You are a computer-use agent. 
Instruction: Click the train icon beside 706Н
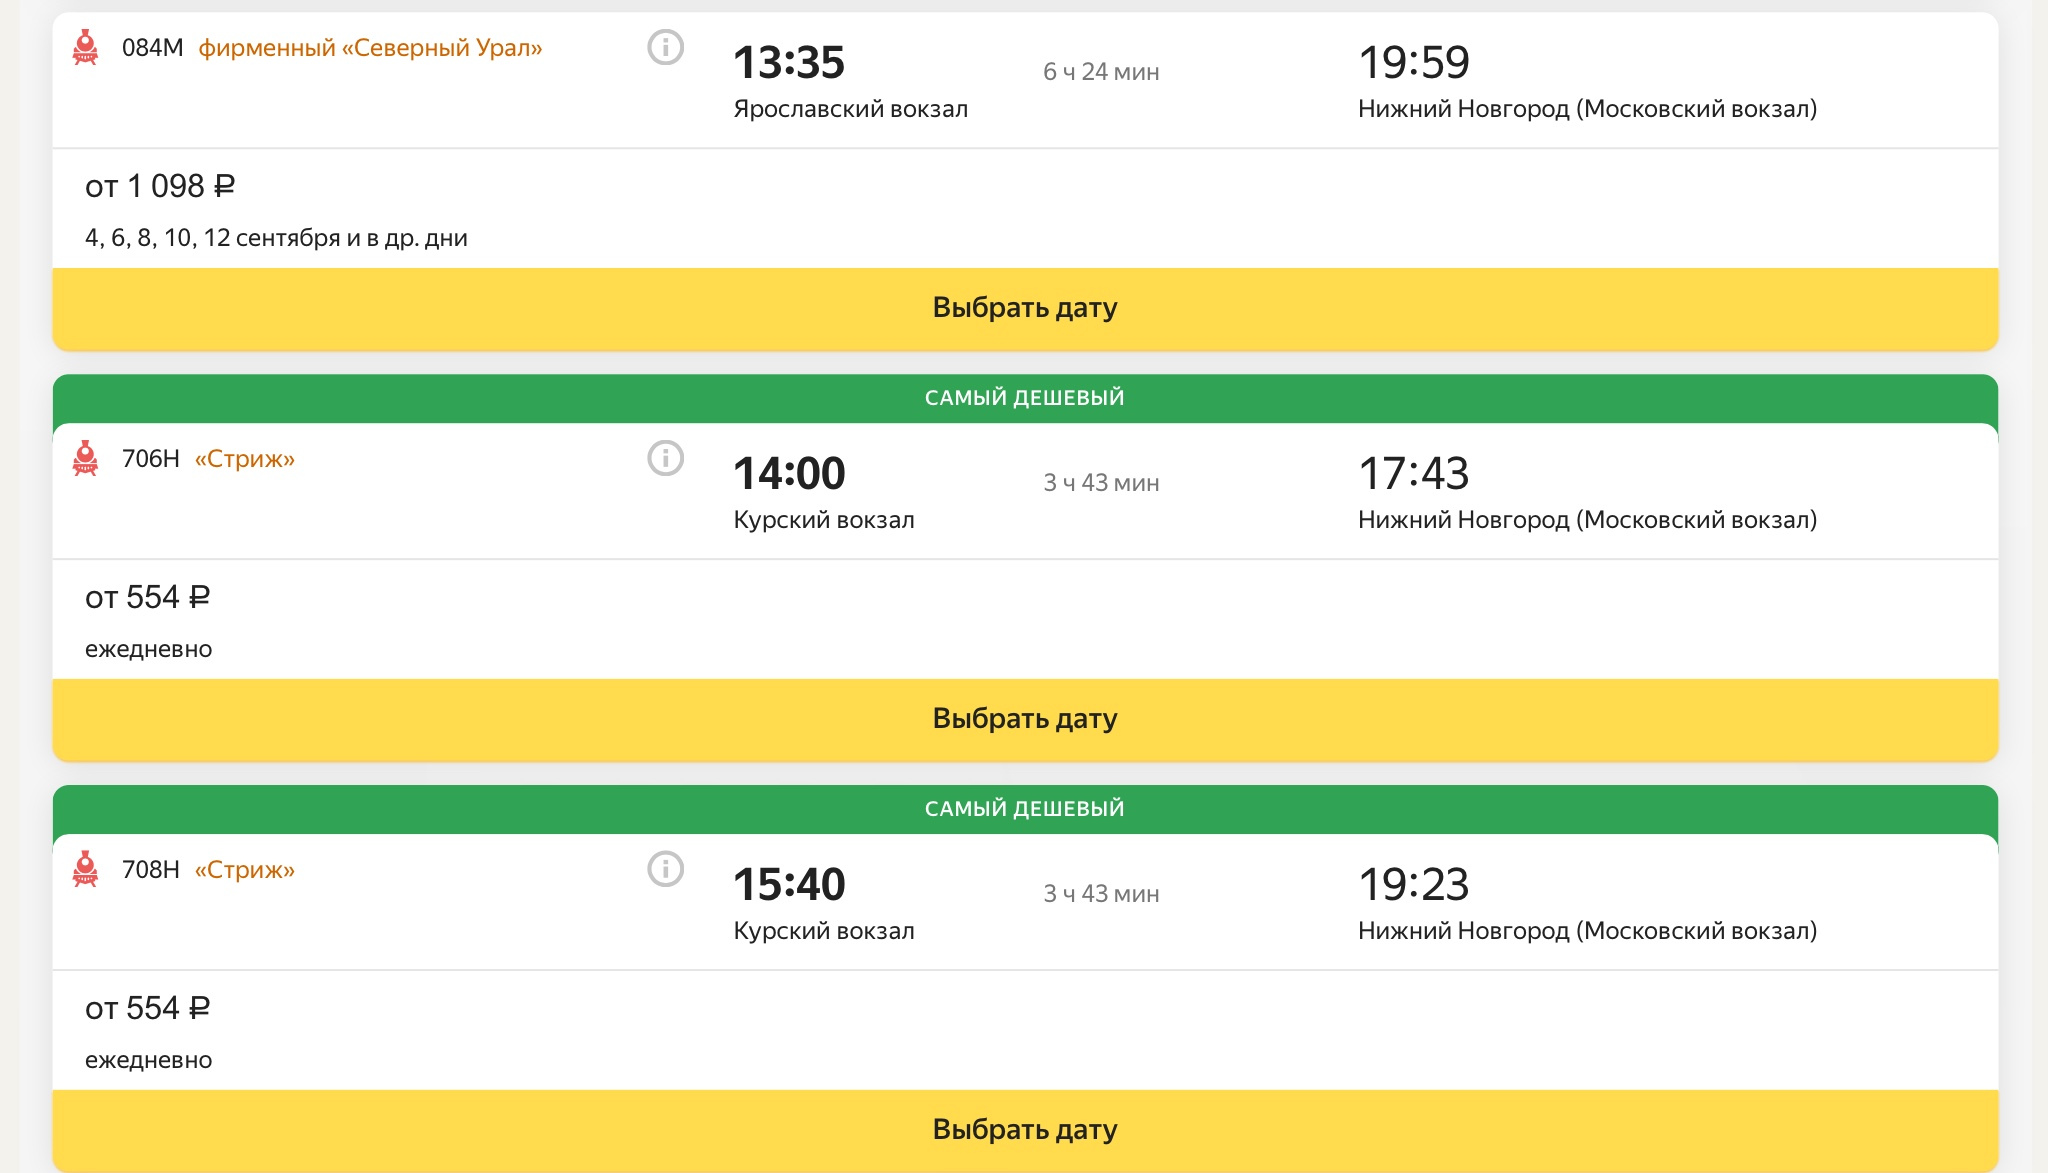[x=86, y=458]
